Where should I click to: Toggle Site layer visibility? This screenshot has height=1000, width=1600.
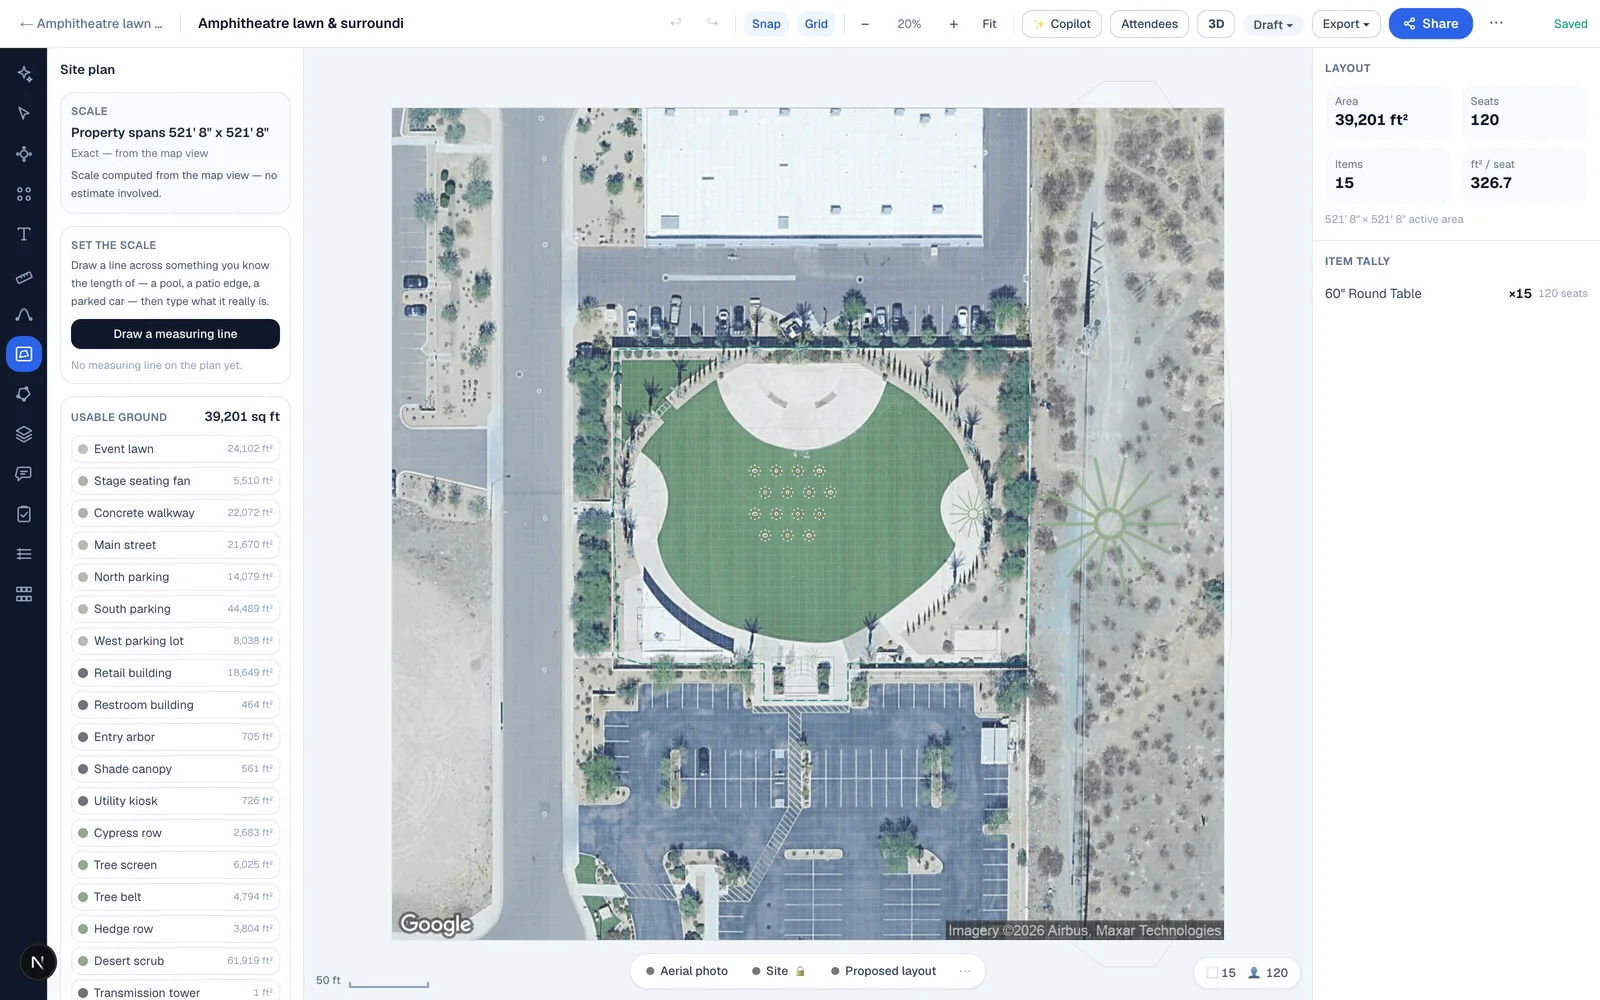click(778, 971)
